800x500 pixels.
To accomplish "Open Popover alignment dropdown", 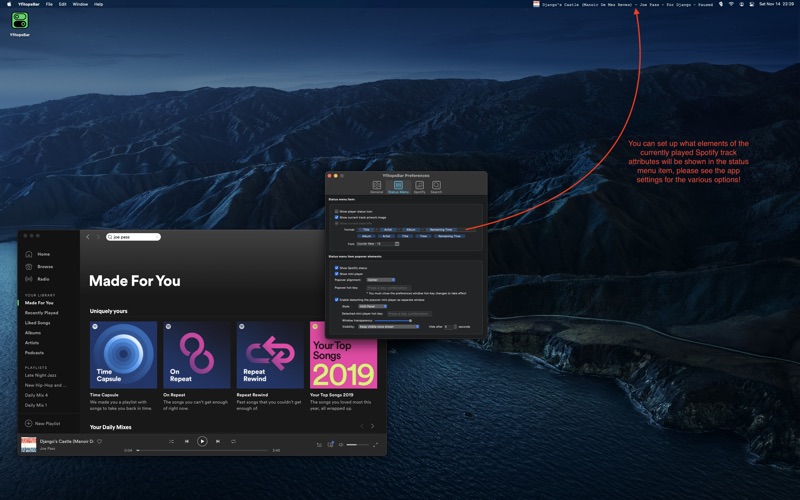I will click(x=381, y=280).
